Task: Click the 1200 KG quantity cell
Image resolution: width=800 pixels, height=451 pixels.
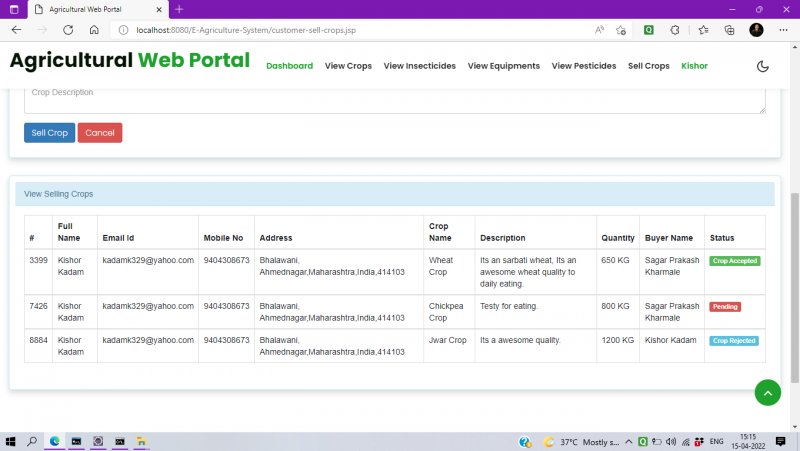Action: (617, 346)
